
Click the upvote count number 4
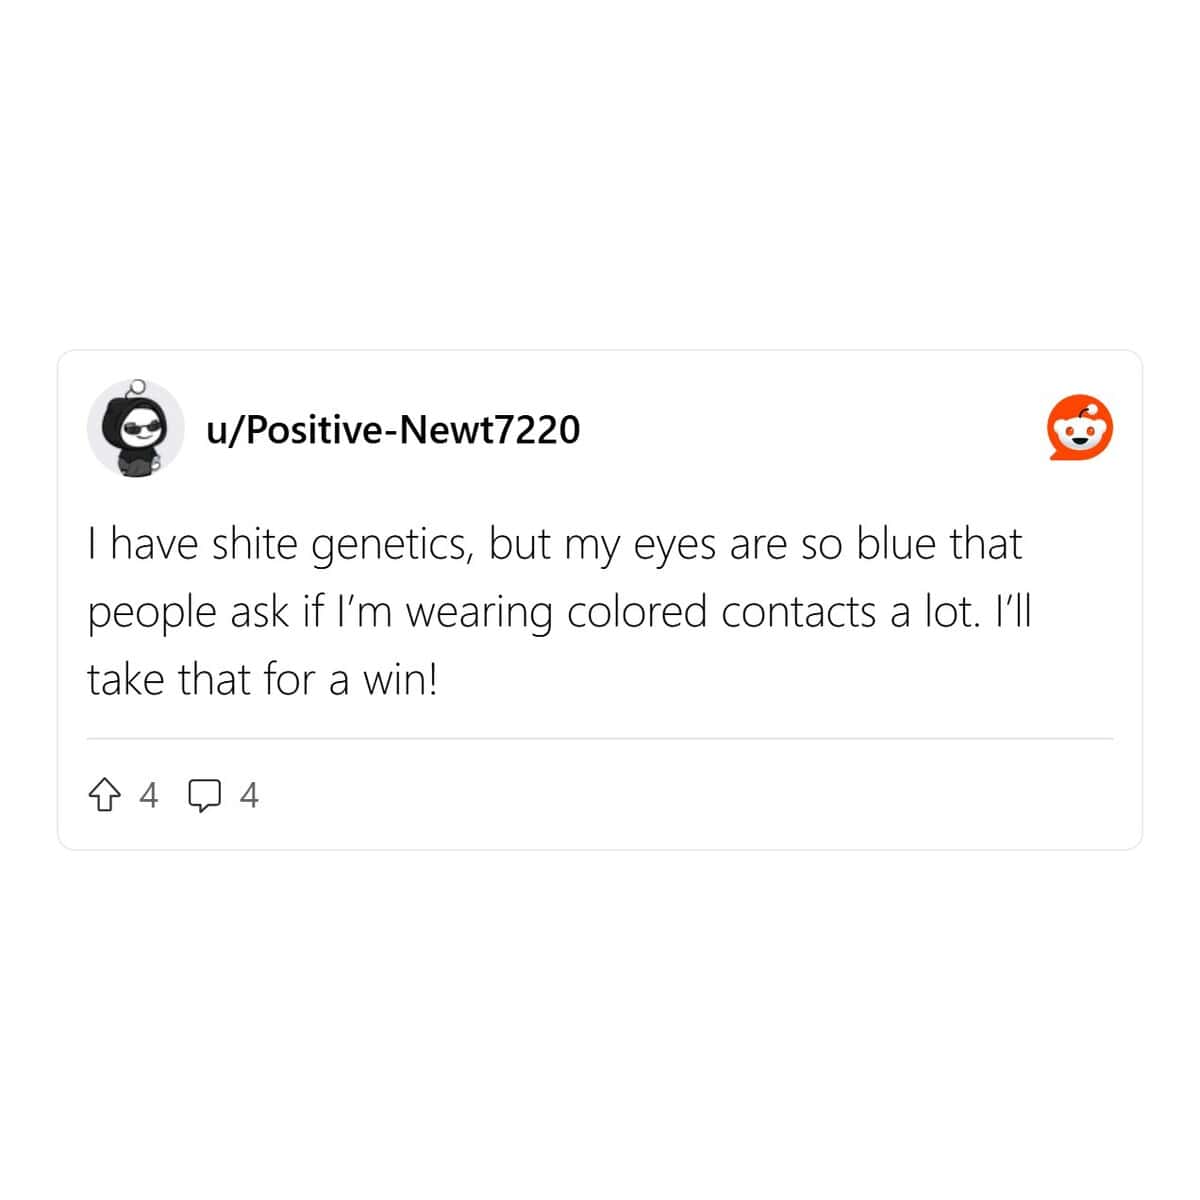point(149,796)
